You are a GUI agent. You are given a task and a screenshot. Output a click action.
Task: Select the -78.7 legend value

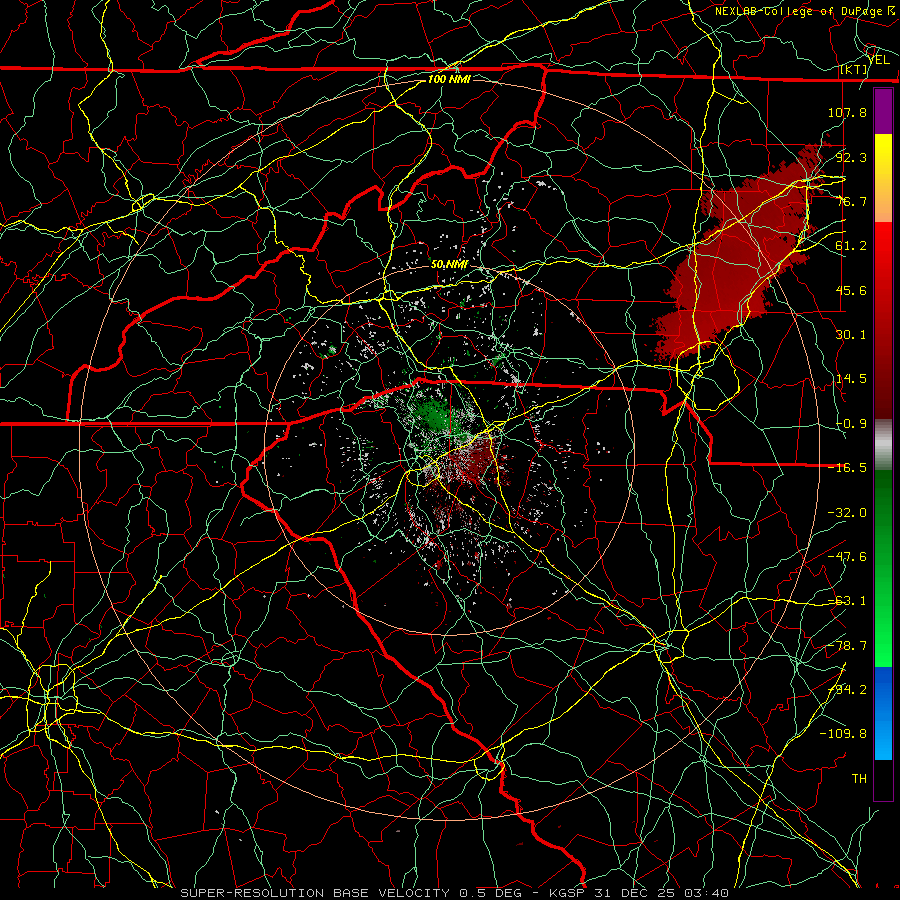(x=847, y=646)
